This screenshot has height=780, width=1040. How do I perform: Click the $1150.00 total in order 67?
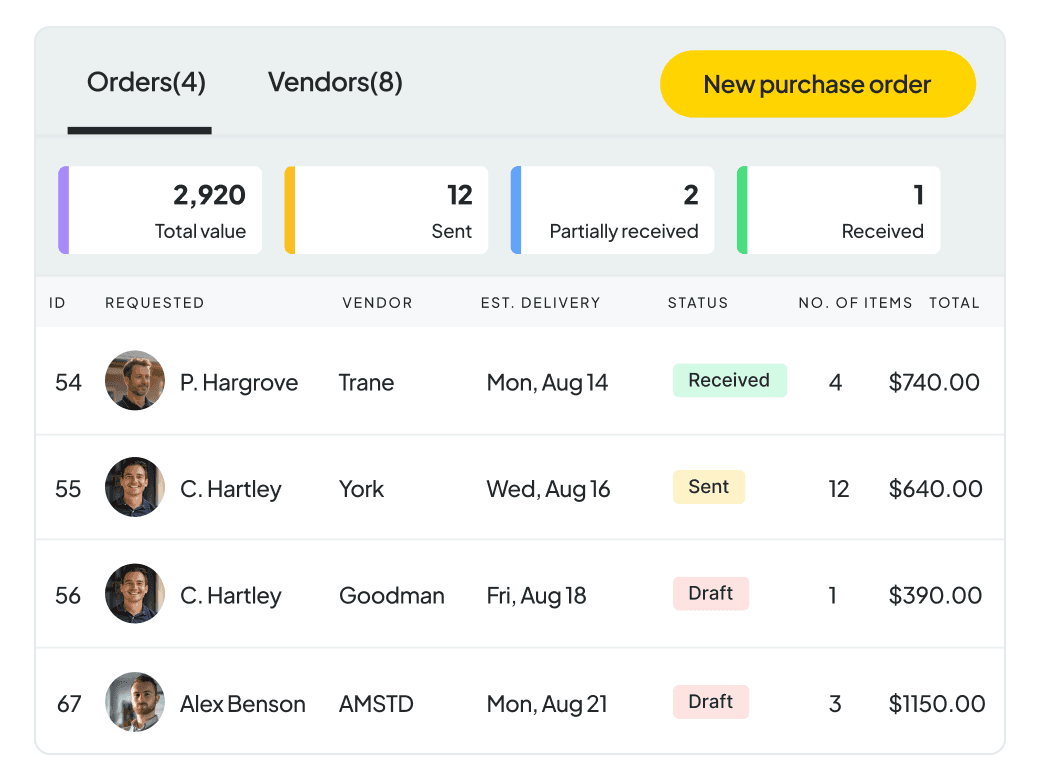(x=937, y=704)
